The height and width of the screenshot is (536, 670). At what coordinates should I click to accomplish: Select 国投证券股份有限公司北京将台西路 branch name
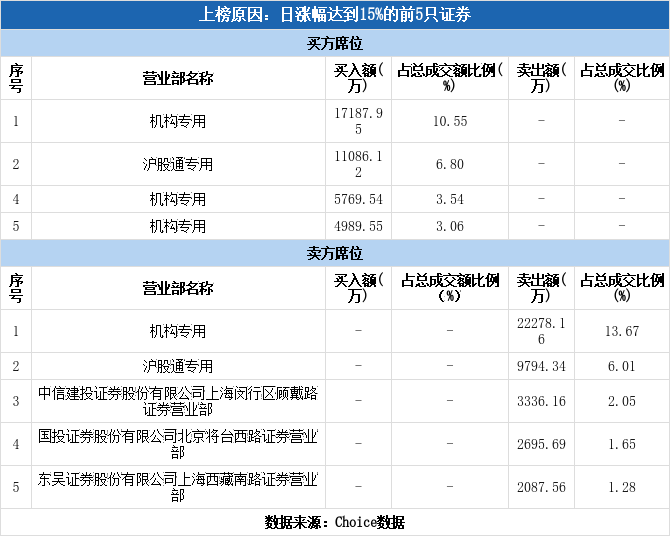coord(178,444)
